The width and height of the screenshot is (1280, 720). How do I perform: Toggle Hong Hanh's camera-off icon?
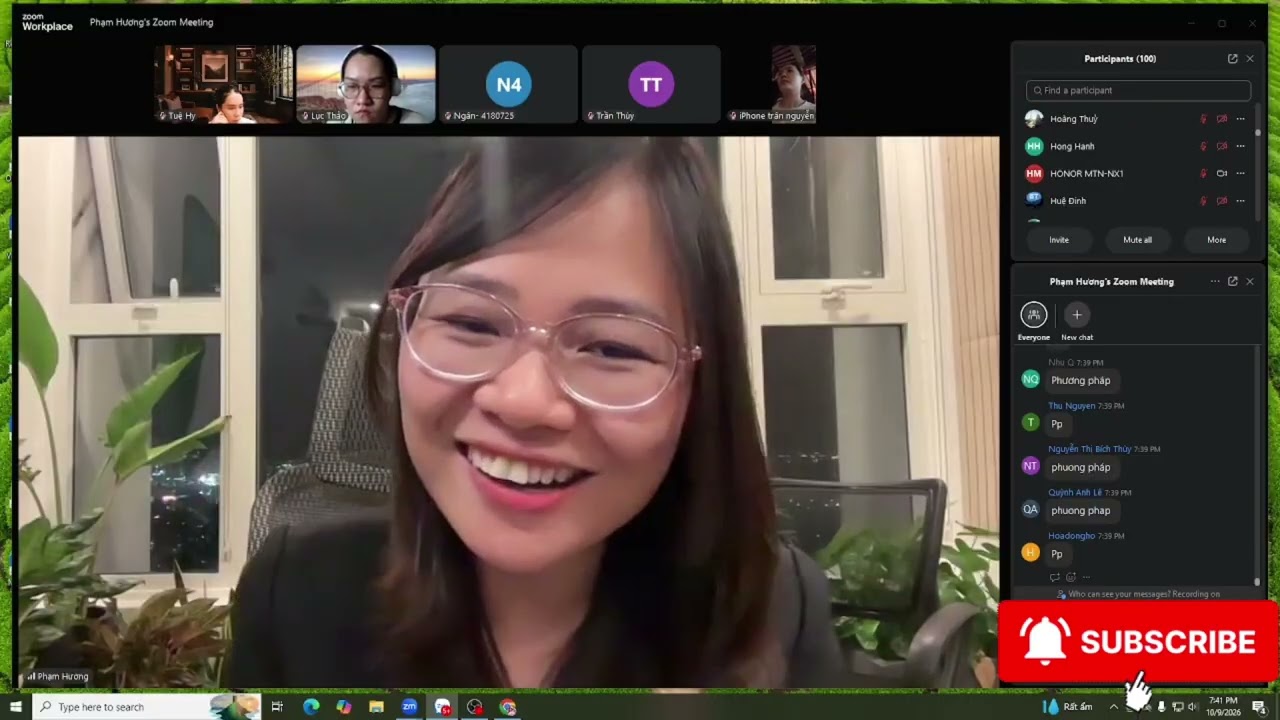(x=1222, y=146)
